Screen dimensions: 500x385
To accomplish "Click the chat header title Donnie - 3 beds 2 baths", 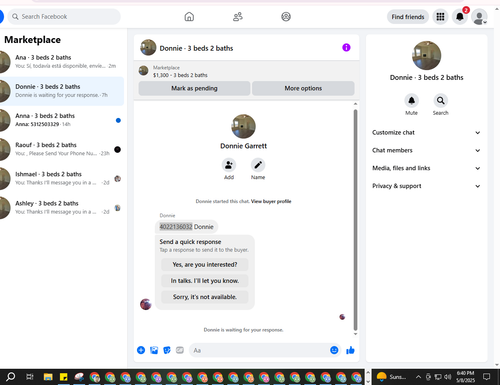I will point(196,48).
